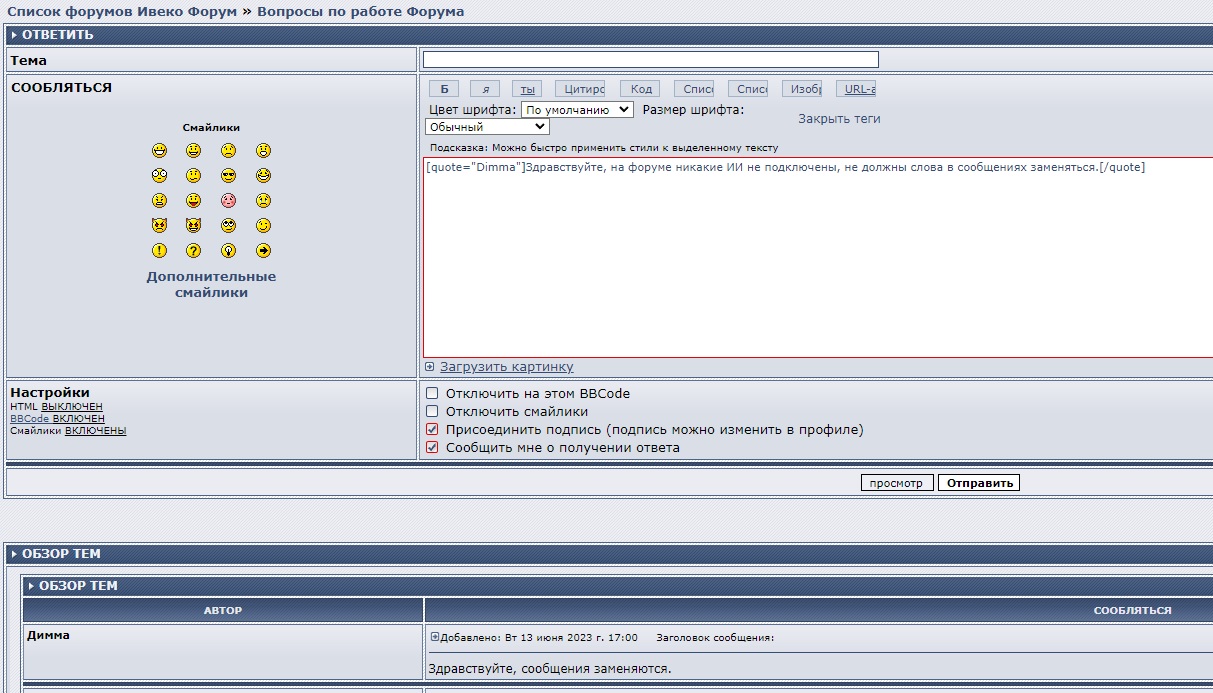Click the 'Добавлено: Вт 13 июня 2023' timestamp
Screen dimensions: 1213x693
tap(539, 638)
